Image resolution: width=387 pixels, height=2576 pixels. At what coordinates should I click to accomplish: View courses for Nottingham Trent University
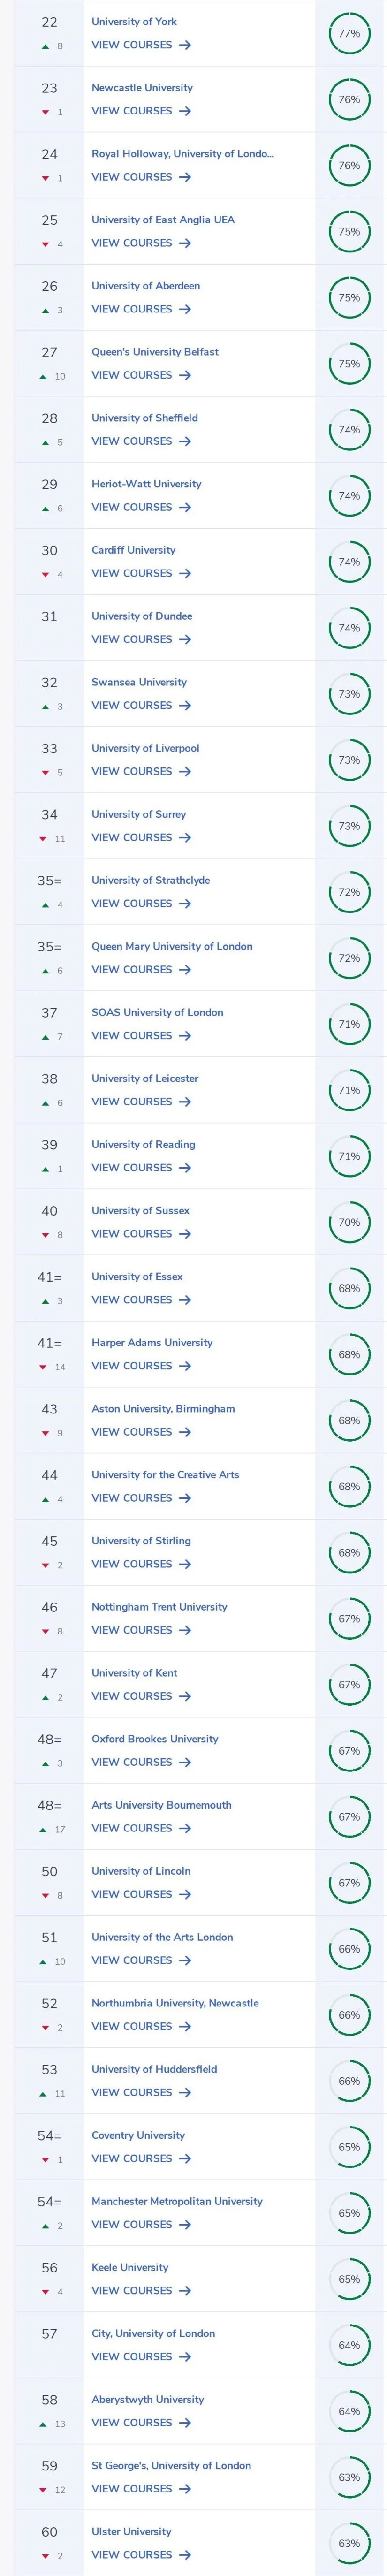[141, 1630]
